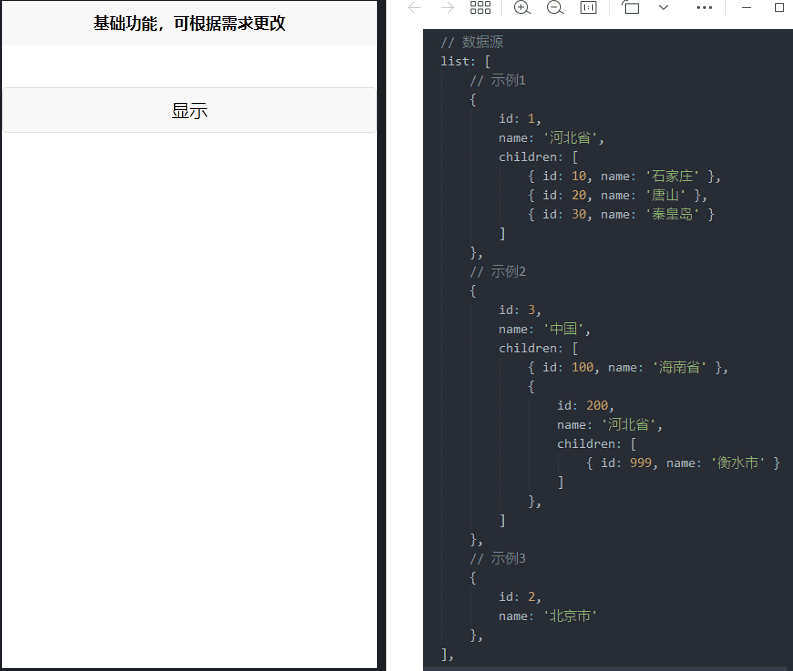Expand the chevron dropdown beside the rotate icon
Image resolution: width=793 pixels, height=671 pixels.
664,8
